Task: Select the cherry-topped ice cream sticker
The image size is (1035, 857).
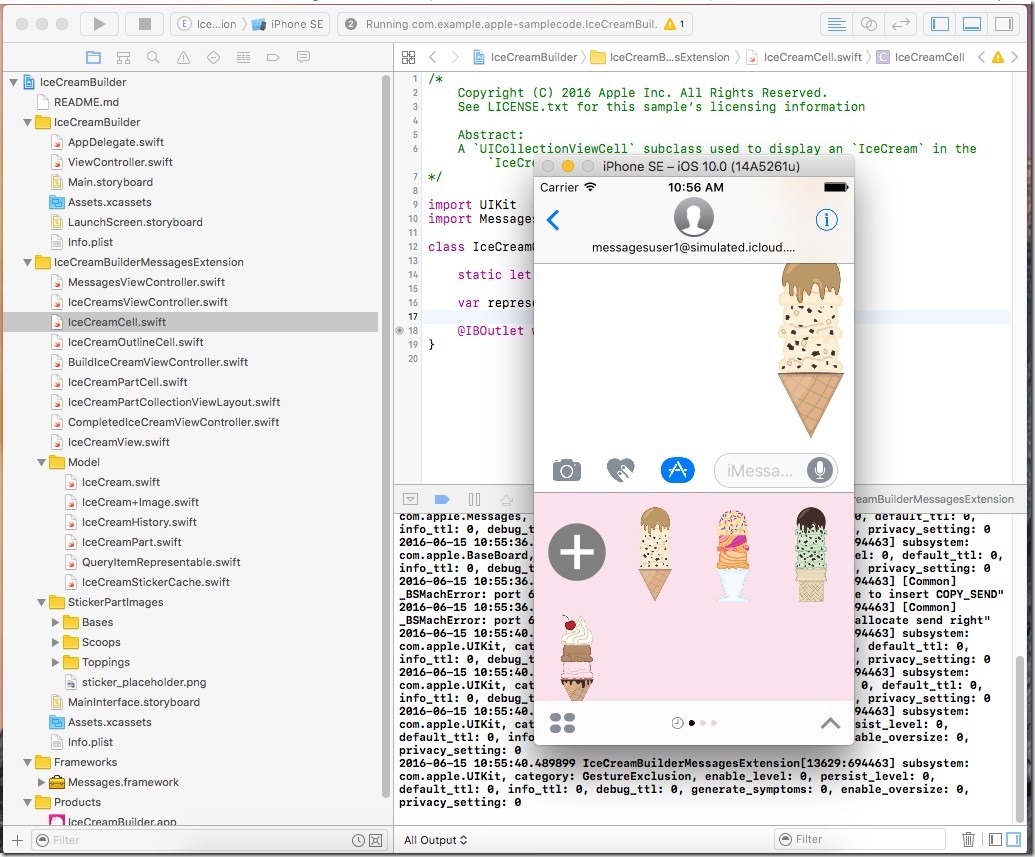Action: click(x=577, y=658)
